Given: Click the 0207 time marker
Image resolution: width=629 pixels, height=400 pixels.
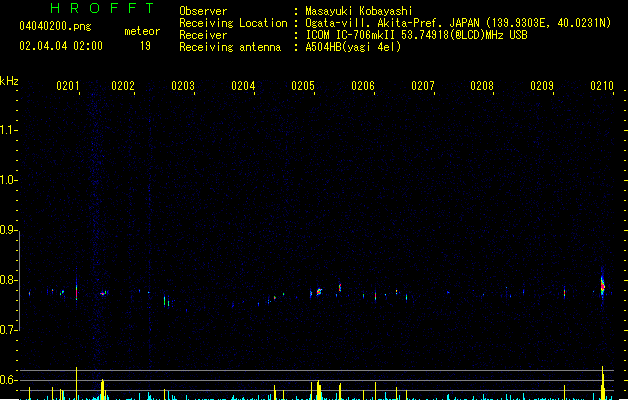Looking at the screenshot, I should (423, 86).
